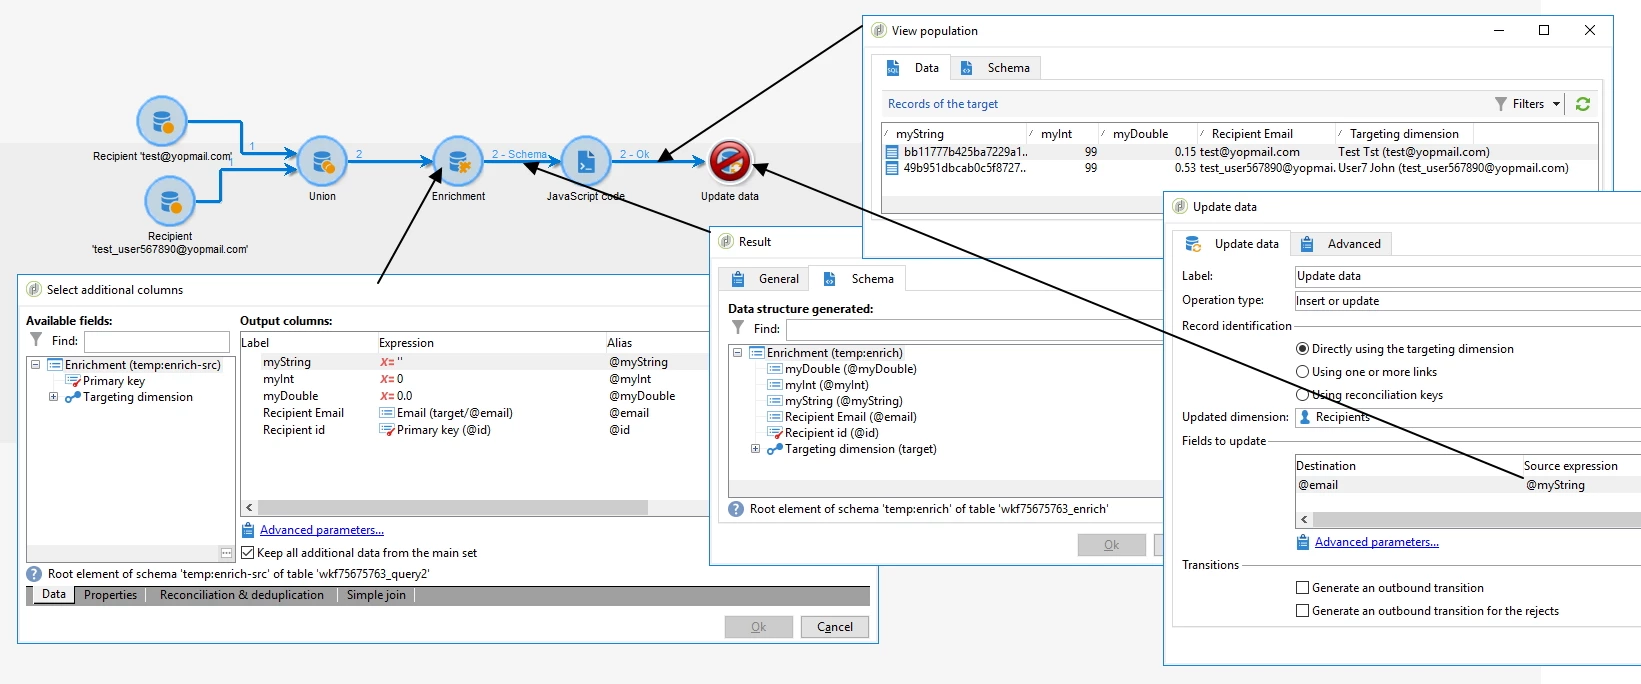Click the View population window title icon
This screenshot has width=1641, height=684.
879,31
